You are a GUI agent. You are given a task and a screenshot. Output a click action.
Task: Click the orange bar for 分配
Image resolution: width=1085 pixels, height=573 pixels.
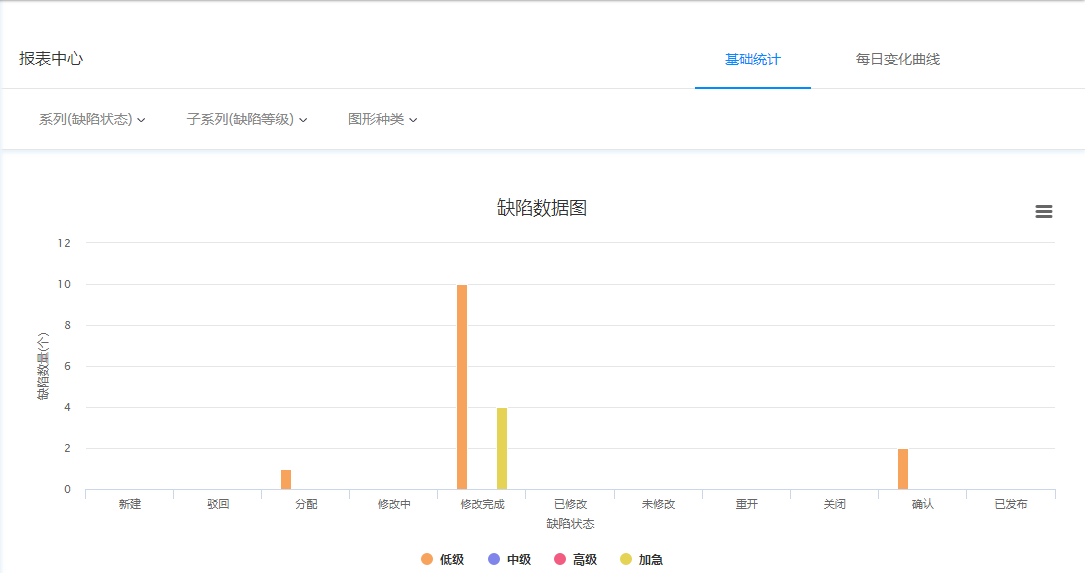tap(286, 479)
